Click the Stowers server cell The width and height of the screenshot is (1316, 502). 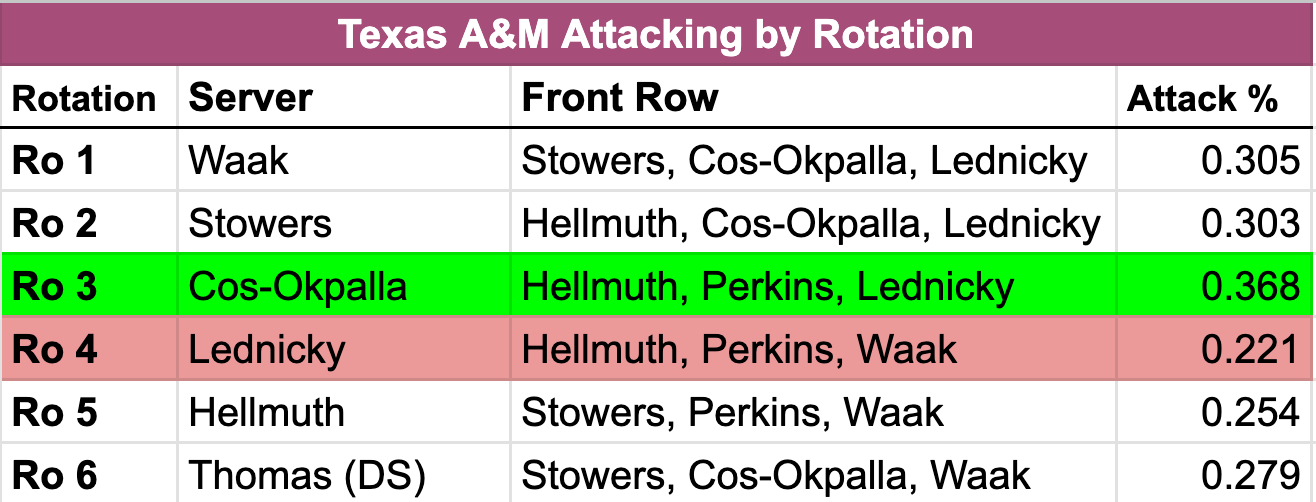[x=260, y=223]
